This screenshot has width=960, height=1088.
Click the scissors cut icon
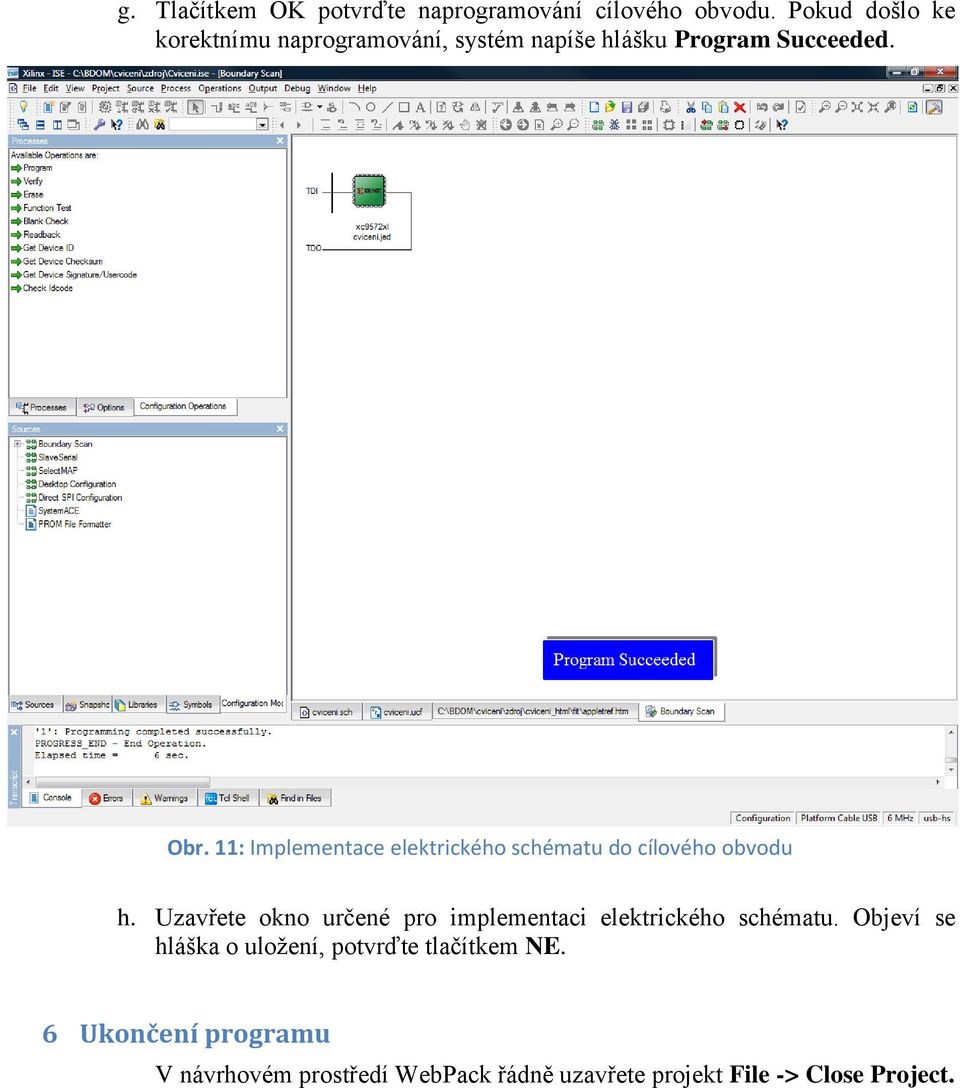pyautogui.click(x=690, y=107)
